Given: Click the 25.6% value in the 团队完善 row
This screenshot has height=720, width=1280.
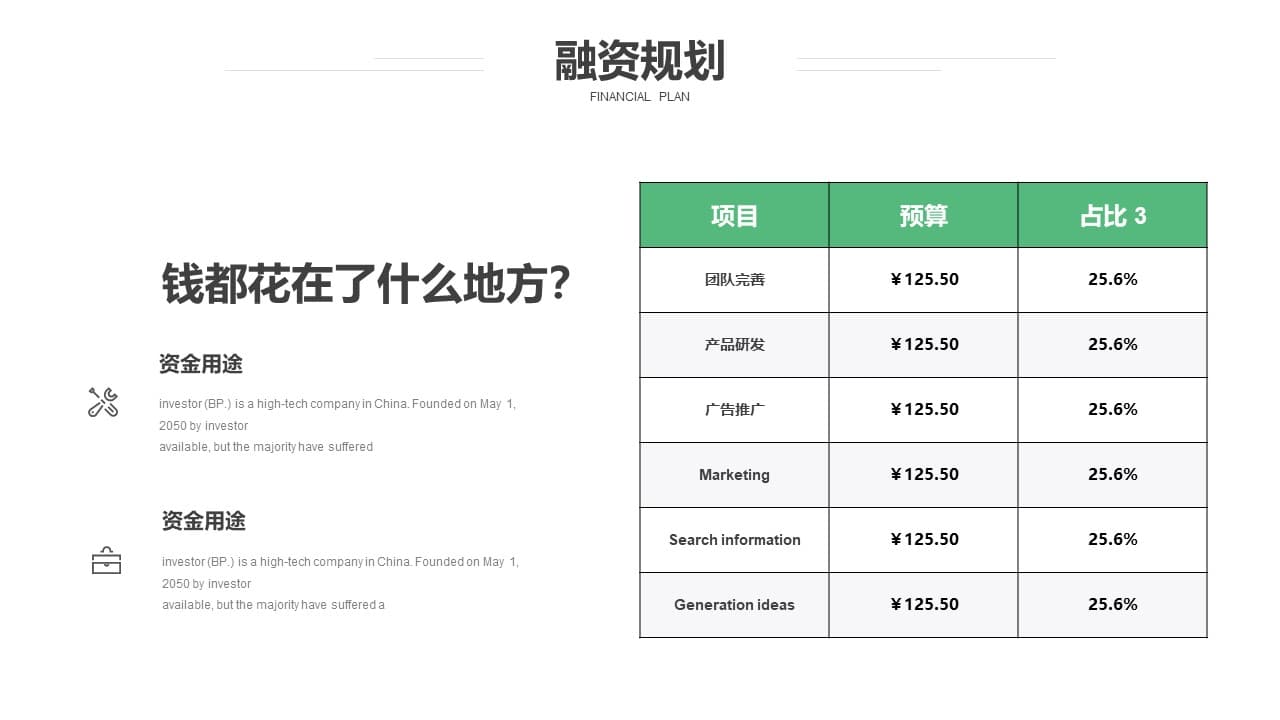Looking at the screenshot, I should coord(1113,280).
